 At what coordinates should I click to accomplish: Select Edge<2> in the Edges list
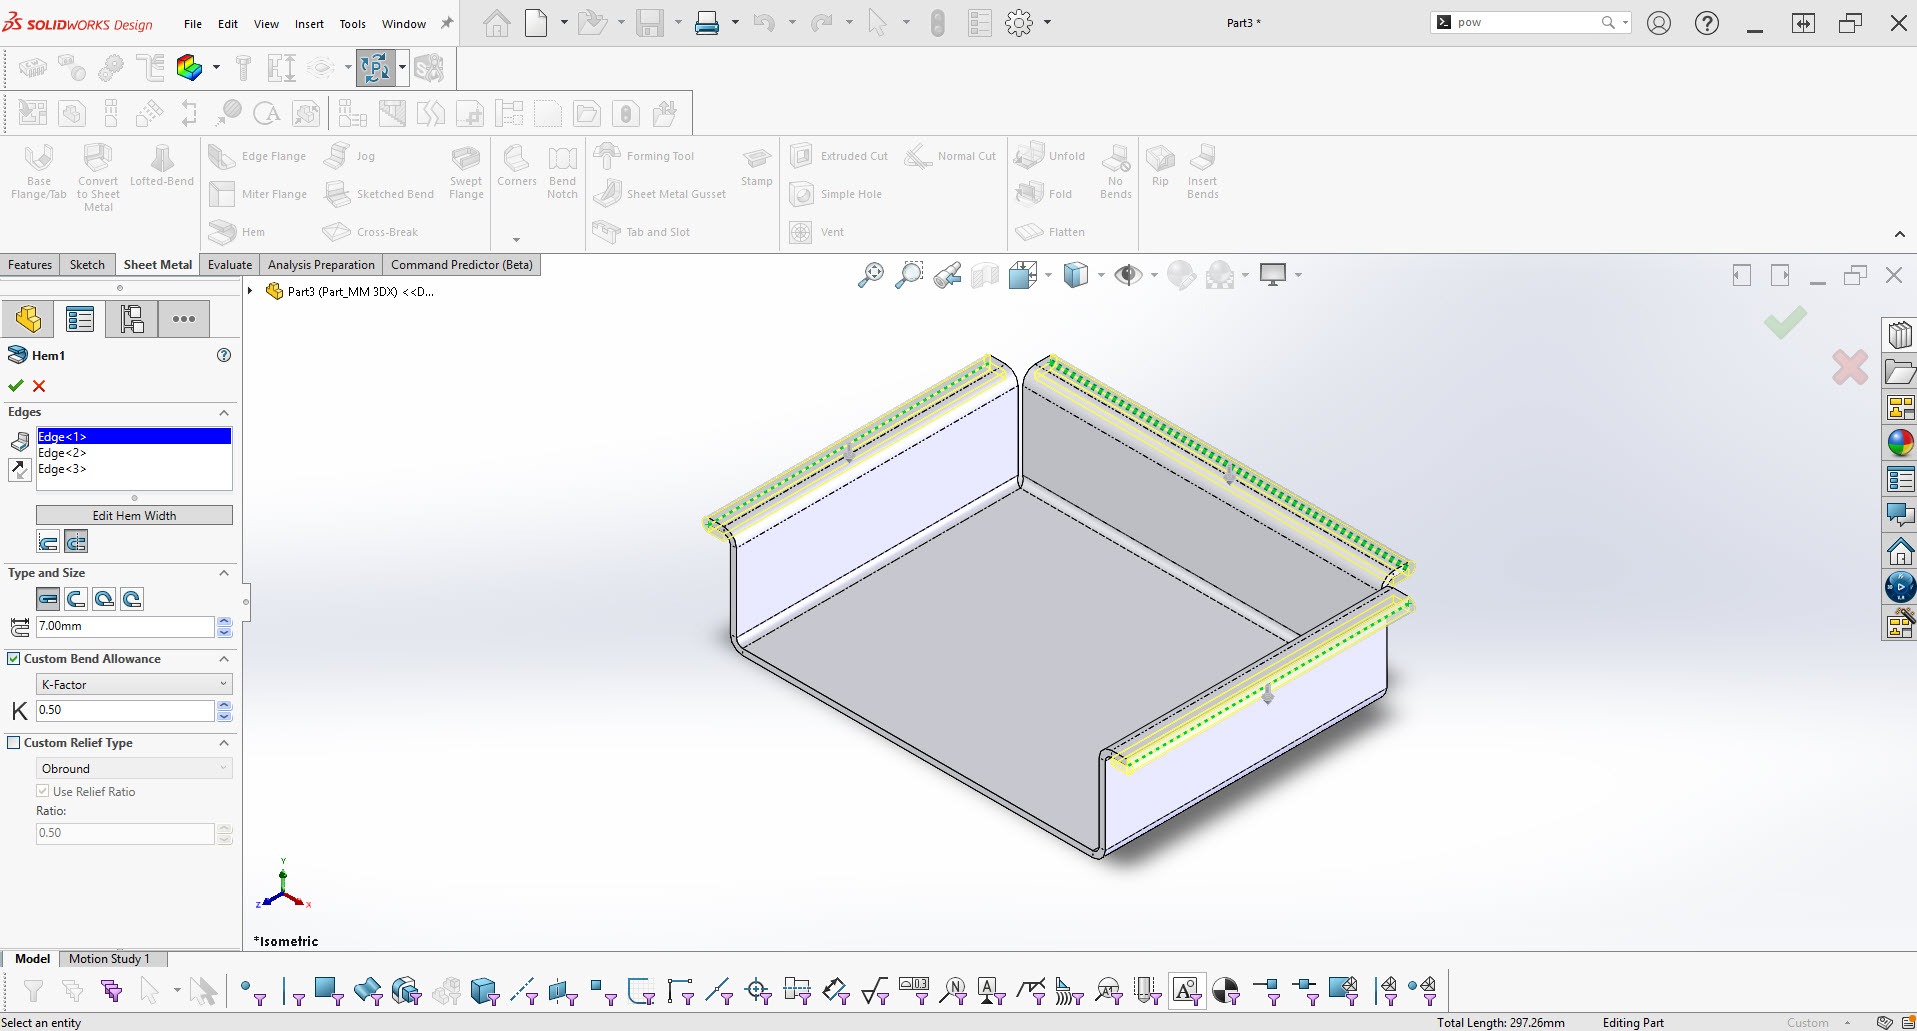coord(63,453)
